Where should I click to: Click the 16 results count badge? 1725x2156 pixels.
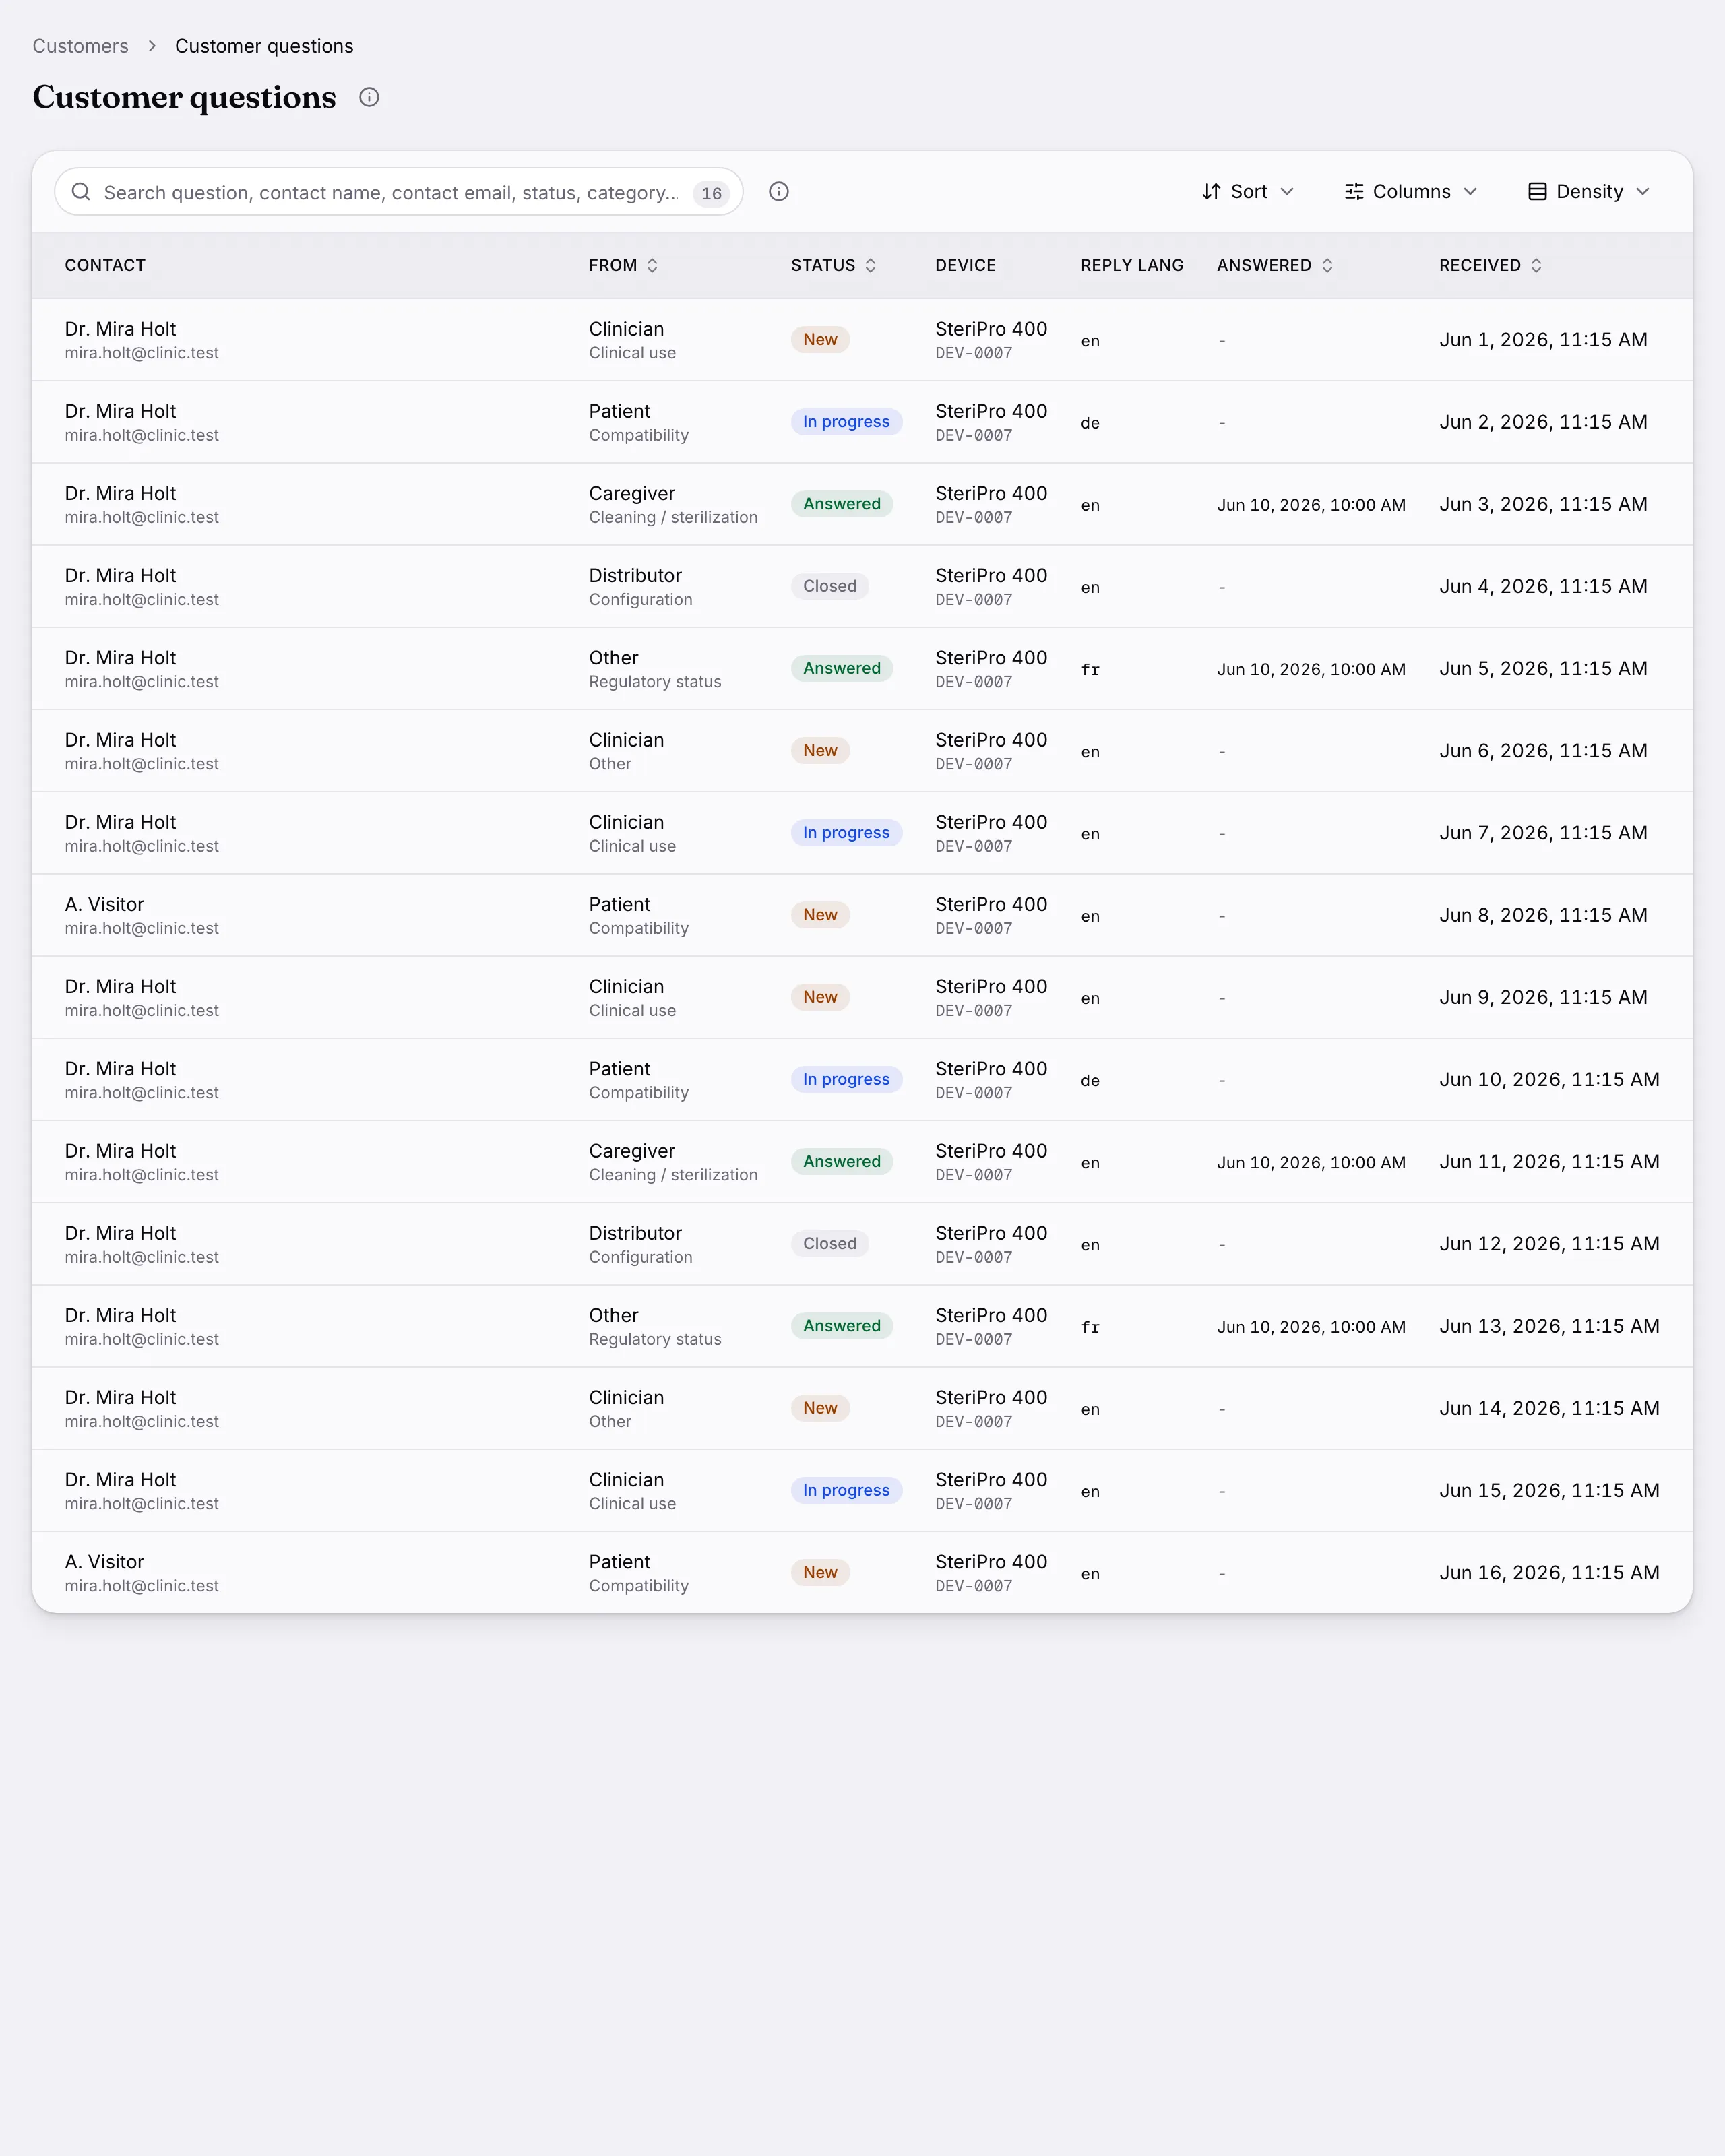(x=711, y=193)
